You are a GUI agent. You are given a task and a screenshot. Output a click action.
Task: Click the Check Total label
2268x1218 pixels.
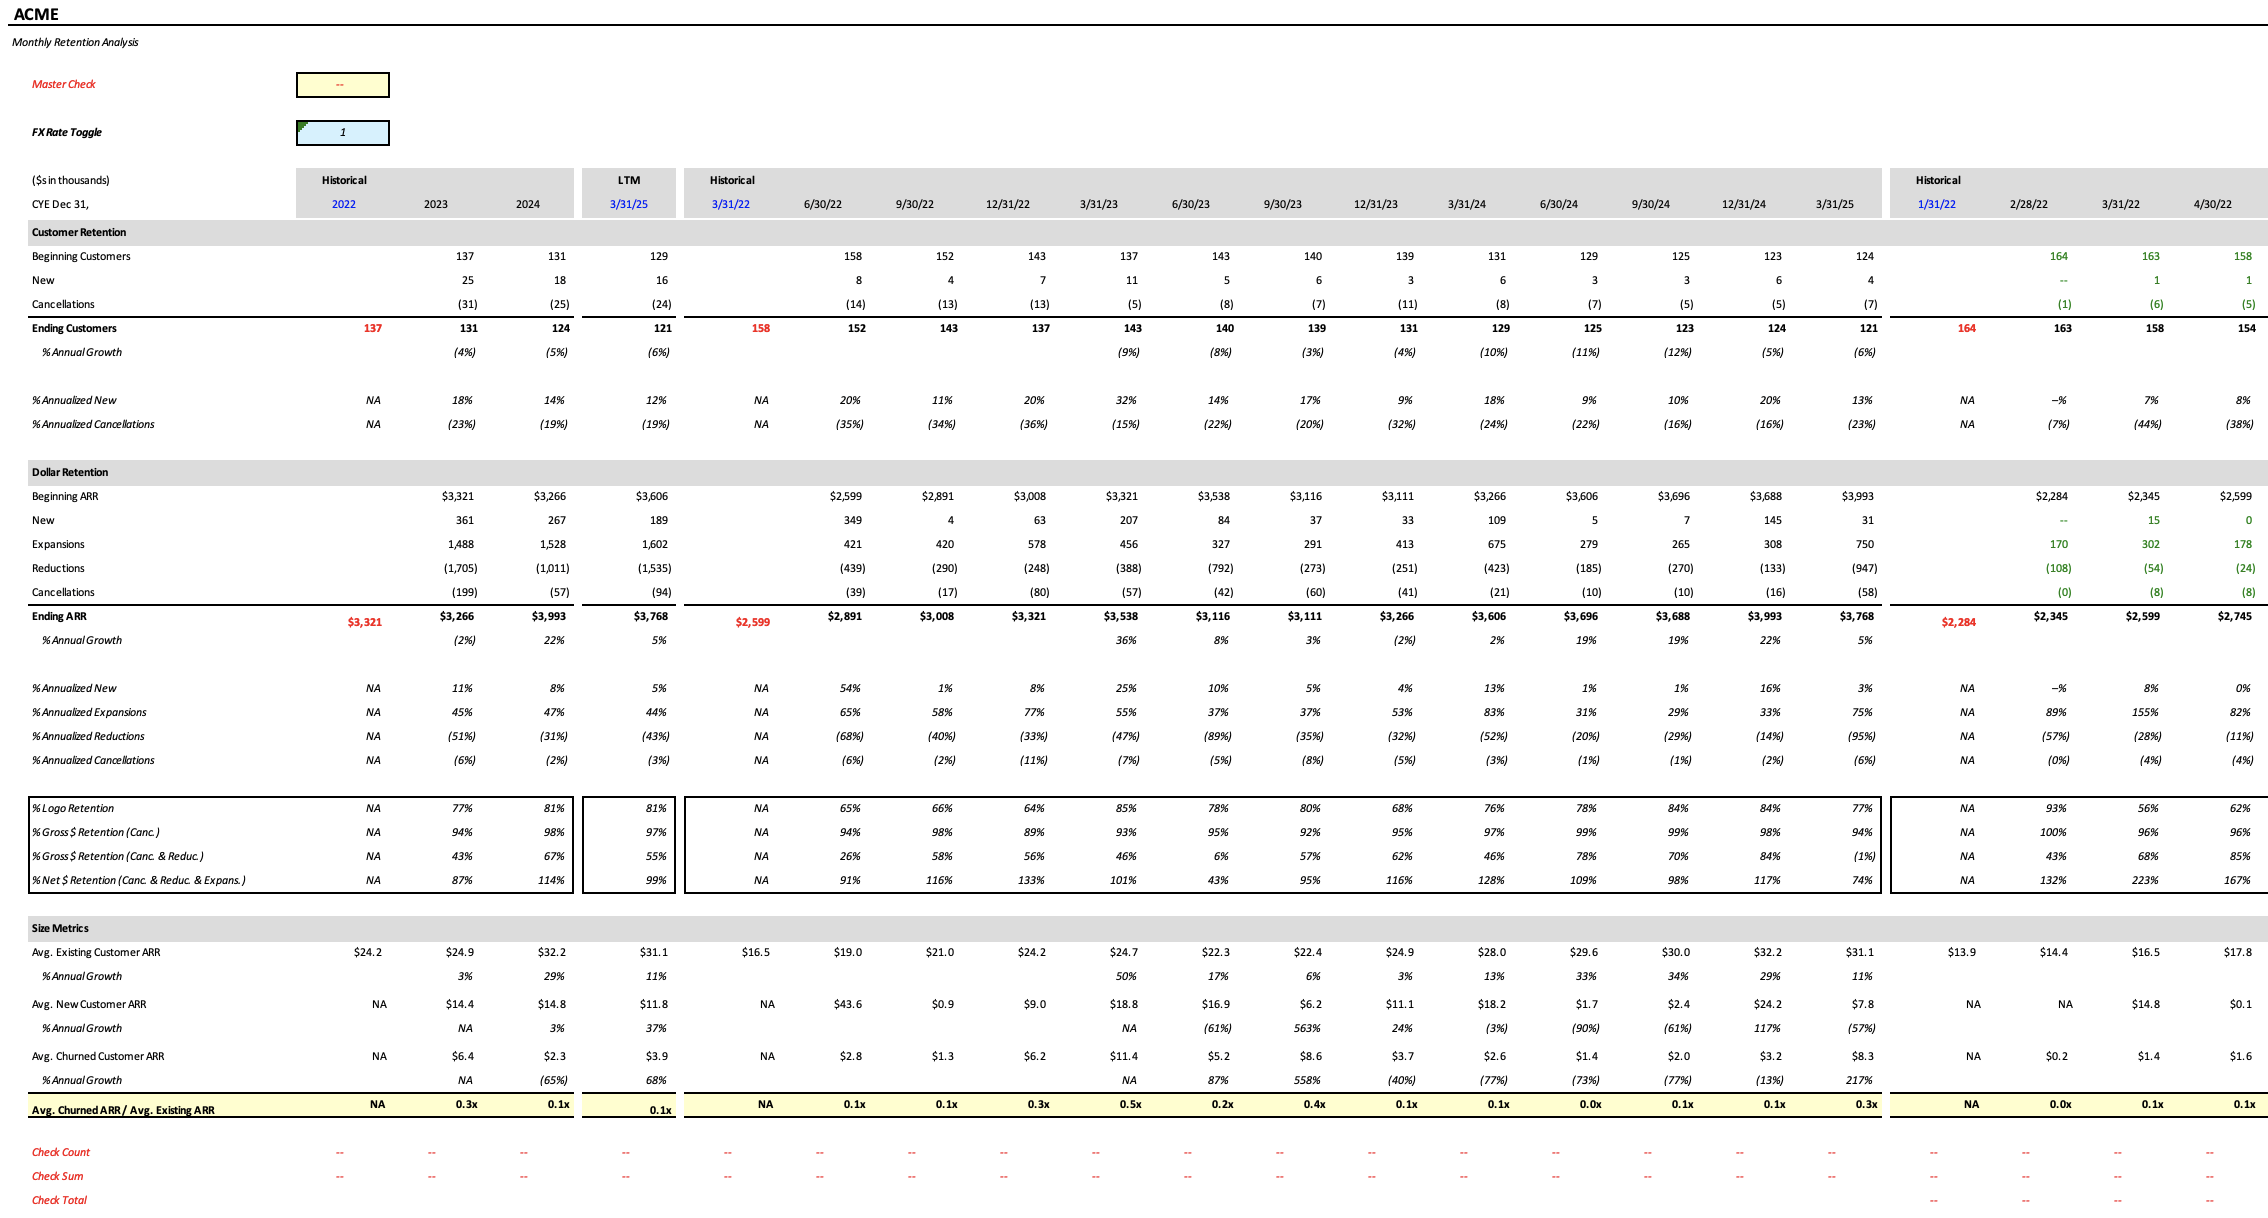point(58,1200)
